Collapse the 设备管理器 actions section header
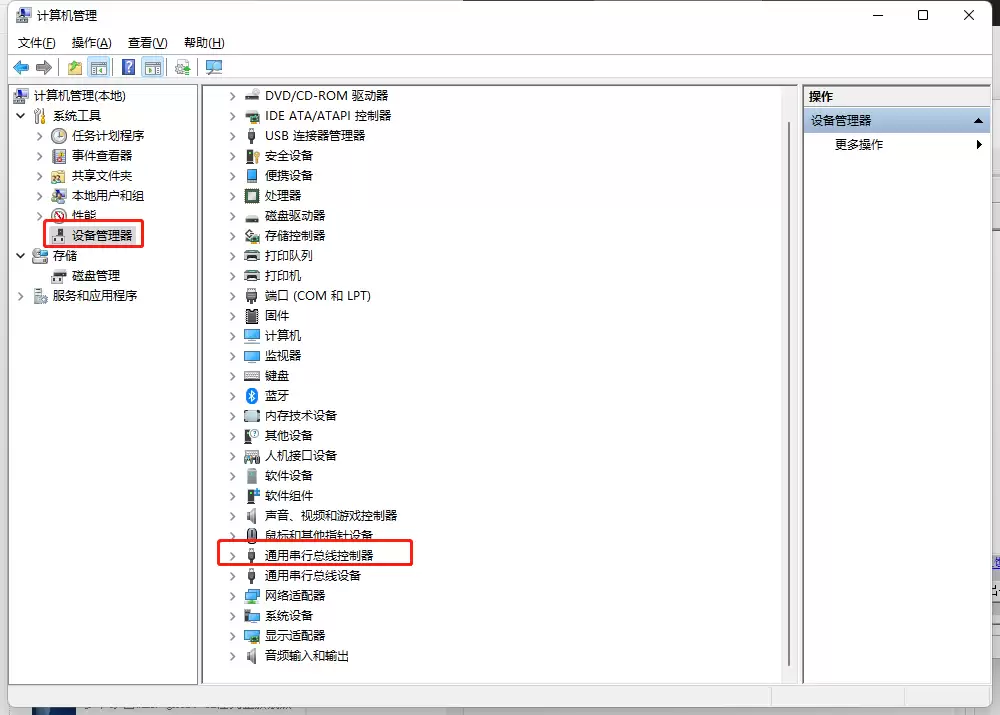 980,120
